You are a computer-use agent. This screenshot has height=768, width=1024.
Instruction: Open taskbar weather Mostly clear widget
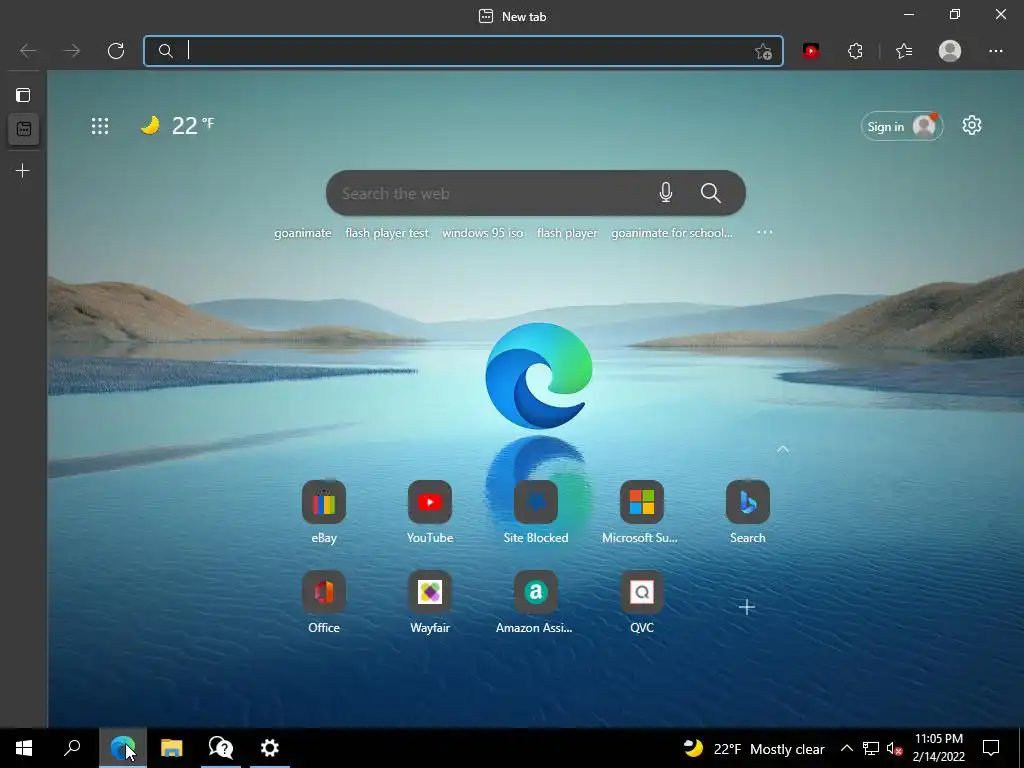tap(754, 748)
